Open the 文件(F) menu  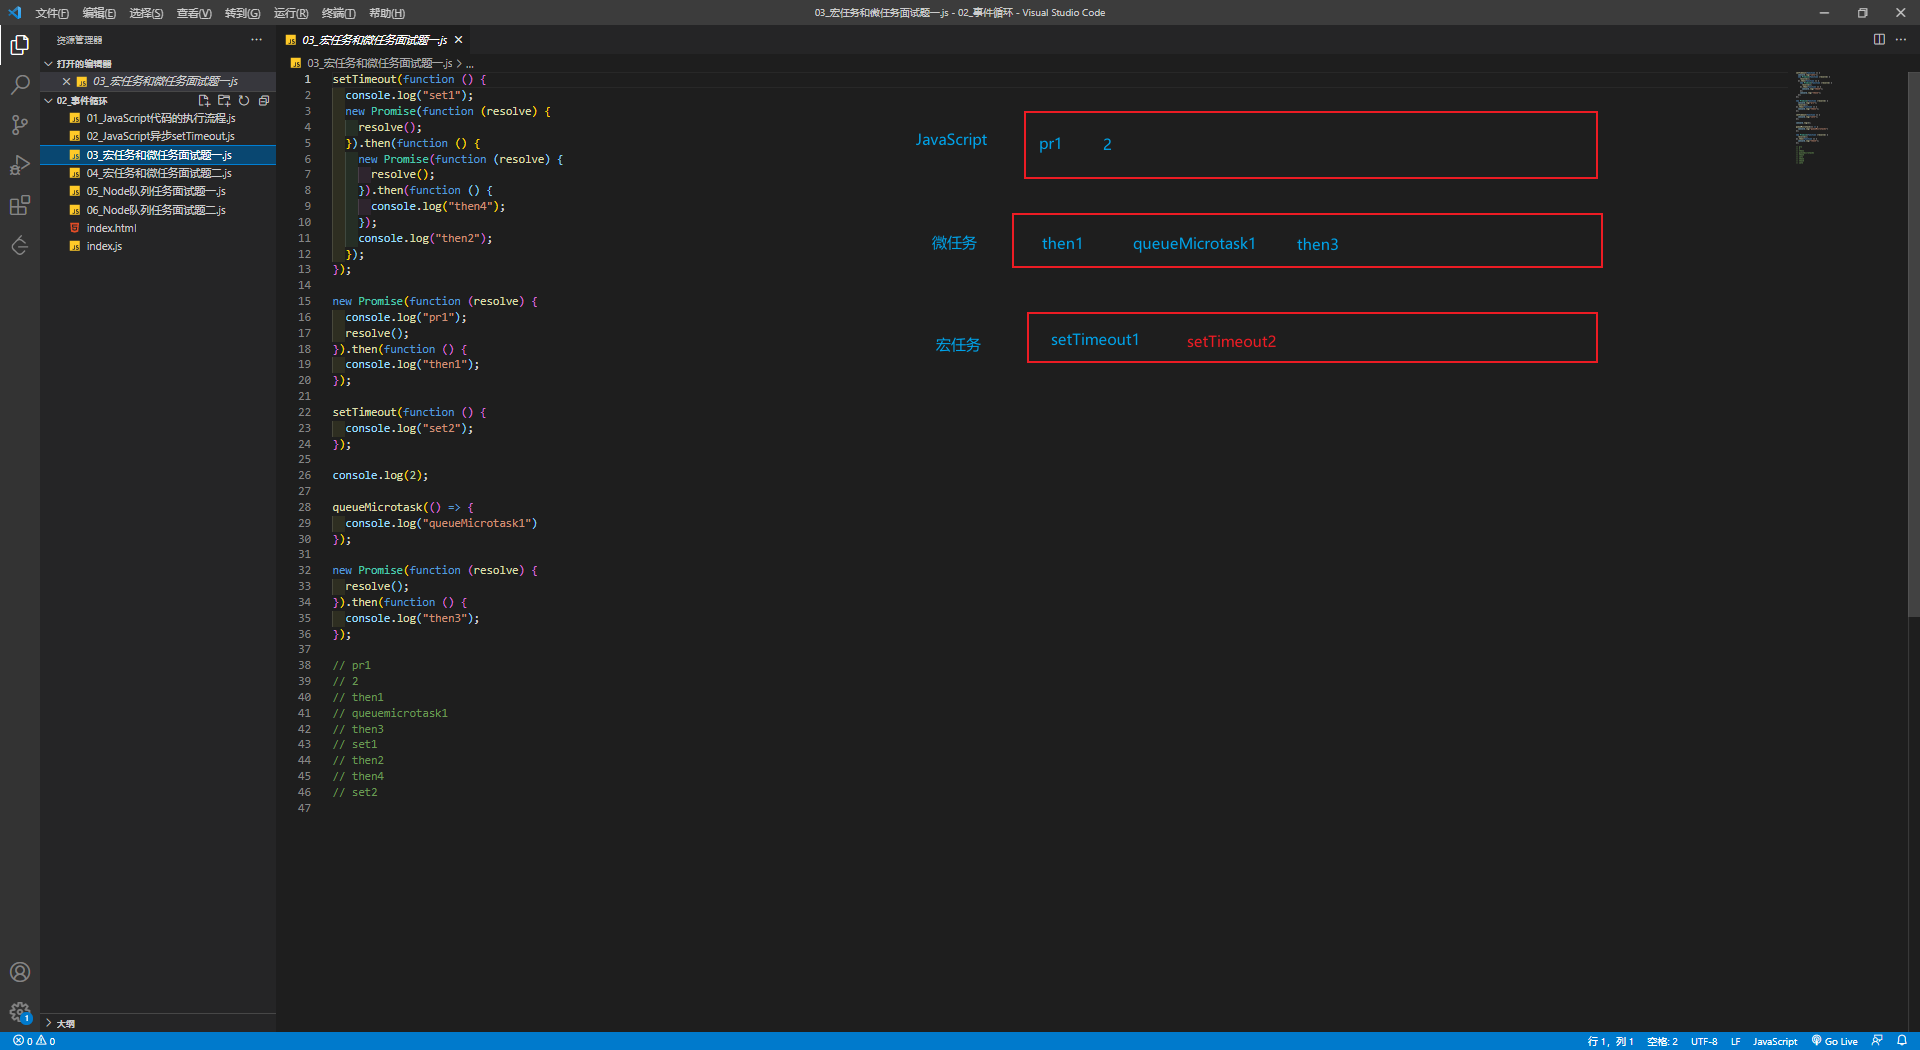[x=52, y=13]
